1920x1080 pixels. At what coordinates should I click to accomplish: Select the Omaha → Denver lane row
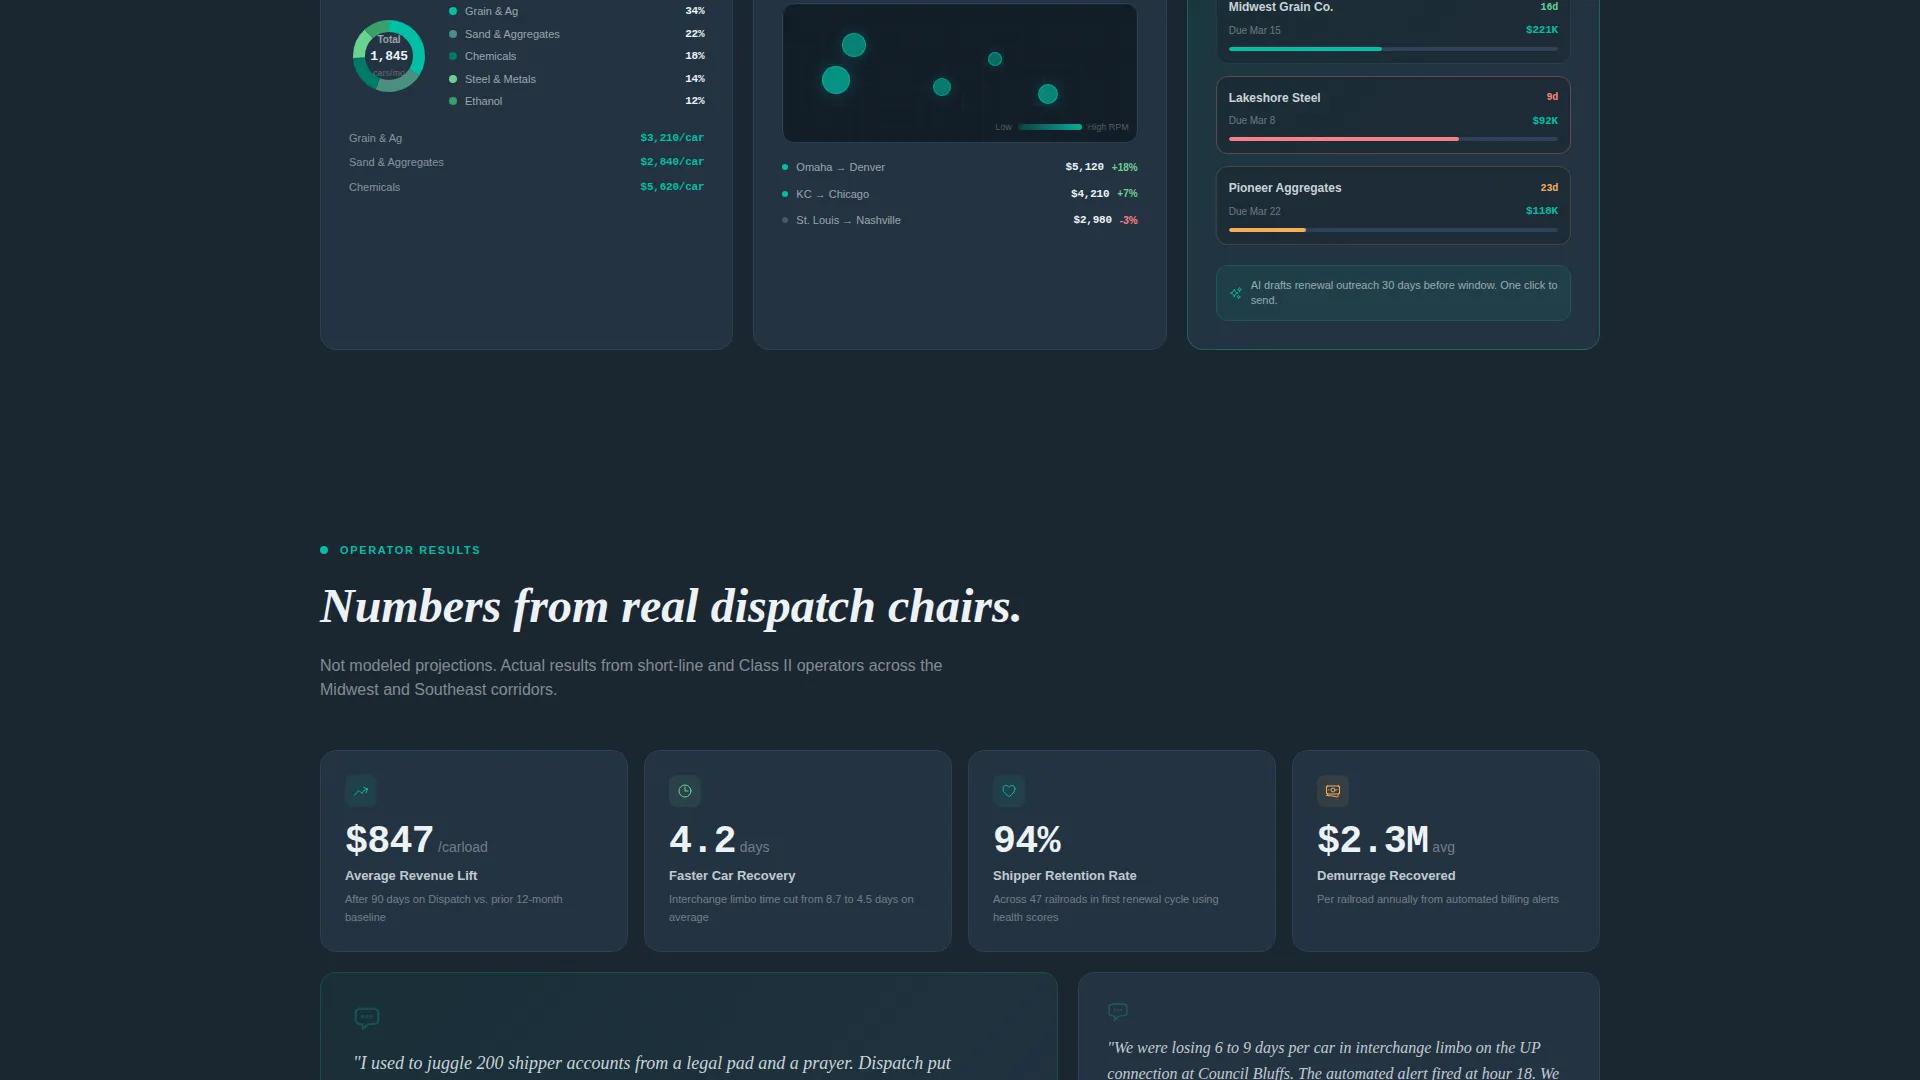(960, 167)
